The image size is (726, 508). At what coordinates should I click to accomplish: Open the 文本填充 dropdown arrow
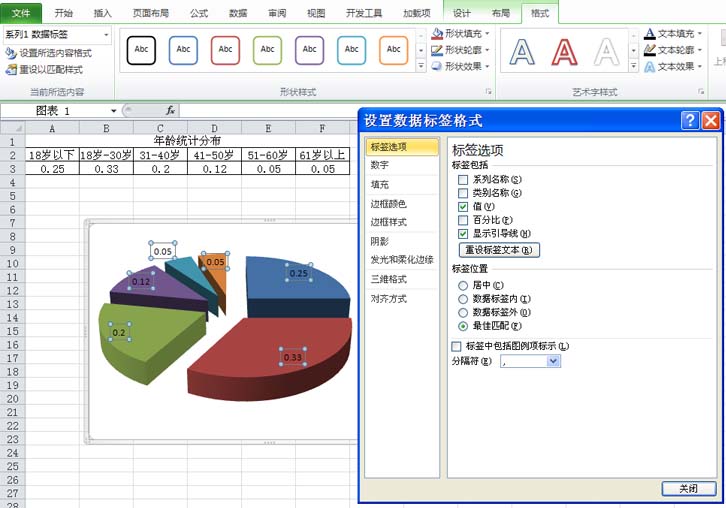(x=700, y=33)
